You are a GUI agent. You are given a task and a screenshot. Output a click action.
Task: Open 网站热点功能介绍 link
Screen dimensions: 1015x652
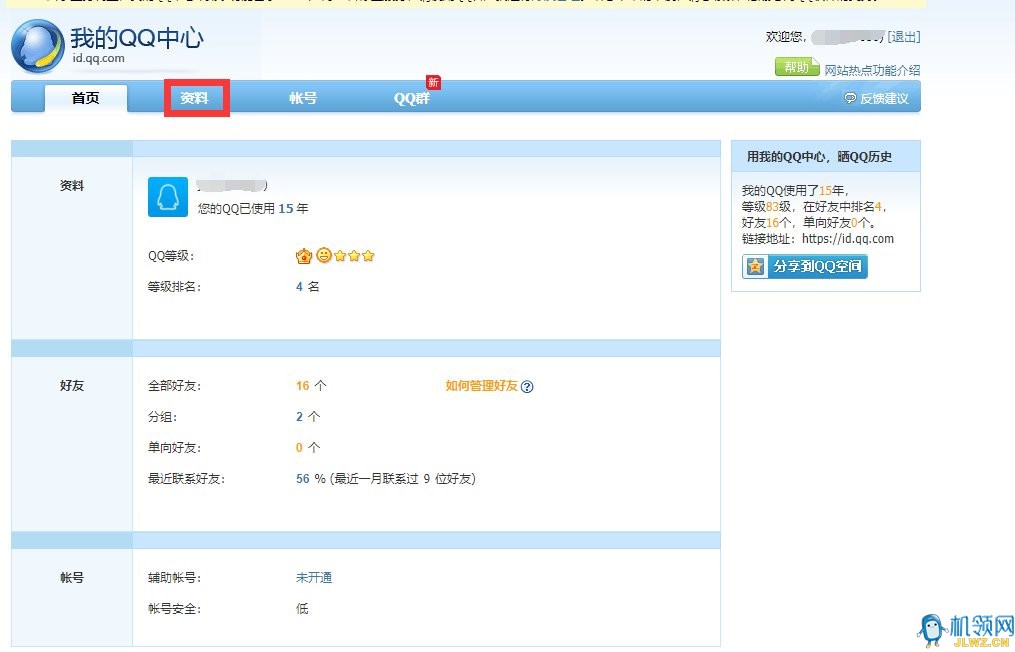coord(872,70)
